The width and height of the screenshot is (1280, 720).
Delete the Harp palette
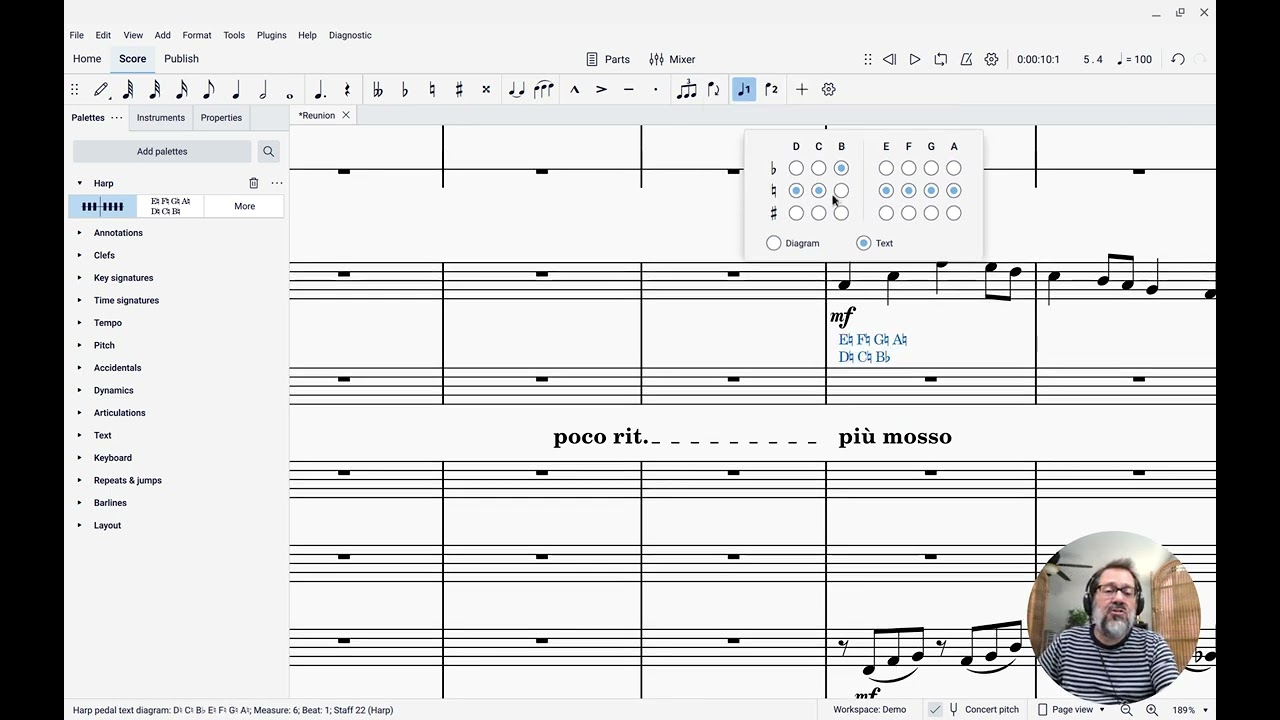pos(253,183)
